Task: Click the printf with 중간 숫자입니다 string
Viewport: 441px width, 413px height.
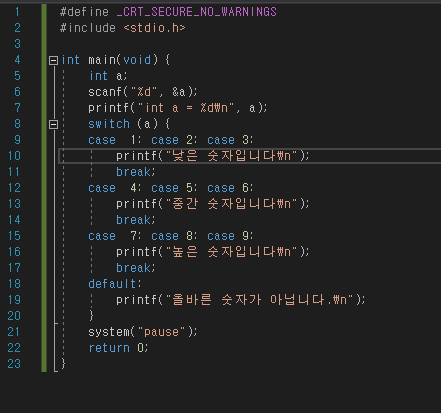Action: 213,204
